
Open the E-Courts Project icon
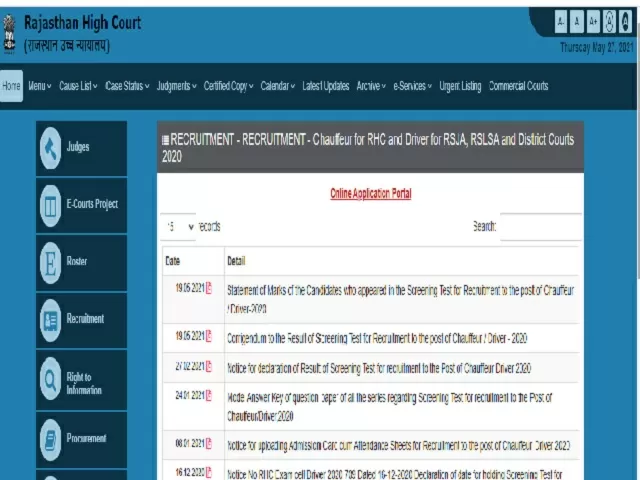point(51,205)
